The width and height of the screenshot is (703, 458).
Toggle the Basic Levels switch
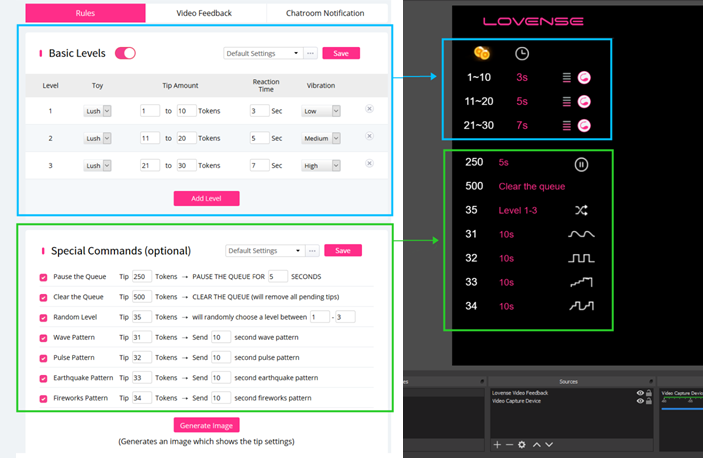click(125, 53)
